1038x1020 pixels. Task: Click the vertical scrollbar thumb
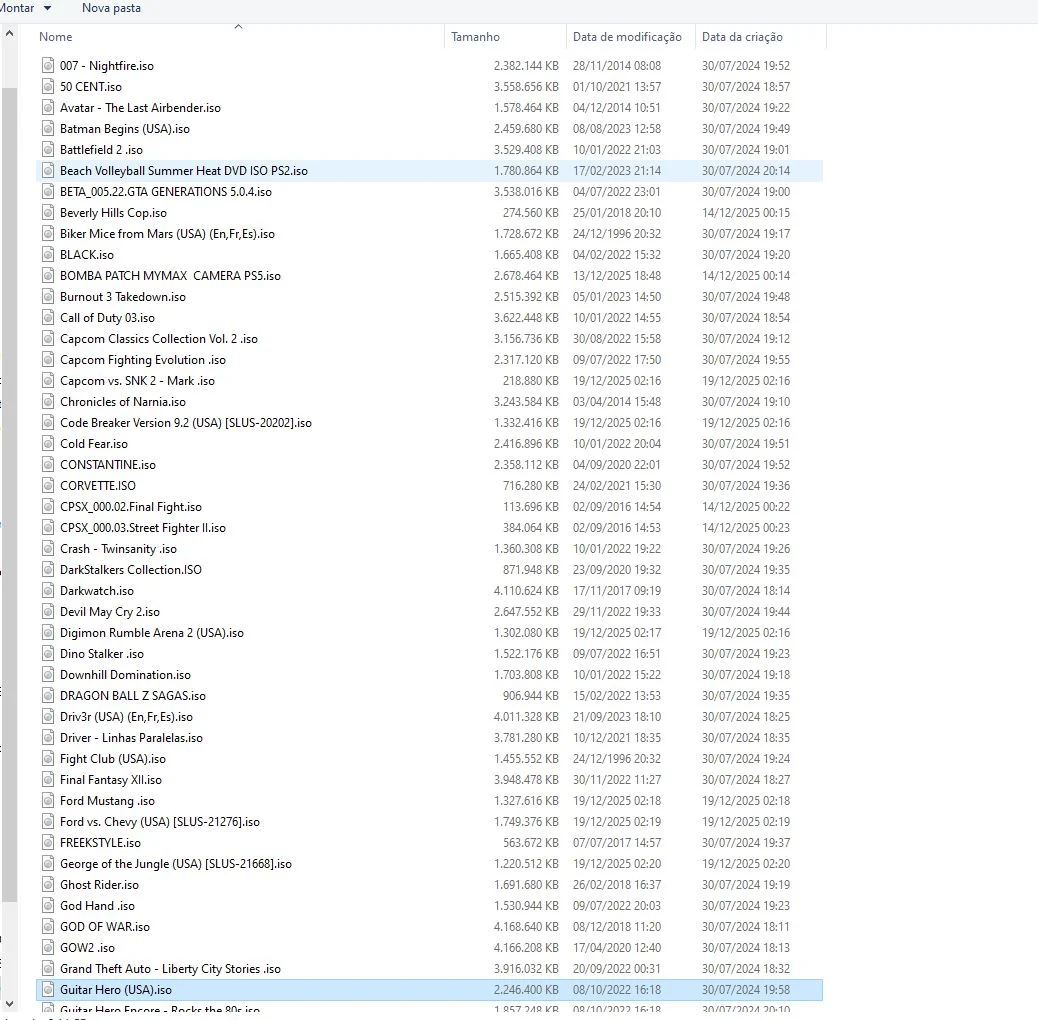pyautogui.click(x=9, y=494)
